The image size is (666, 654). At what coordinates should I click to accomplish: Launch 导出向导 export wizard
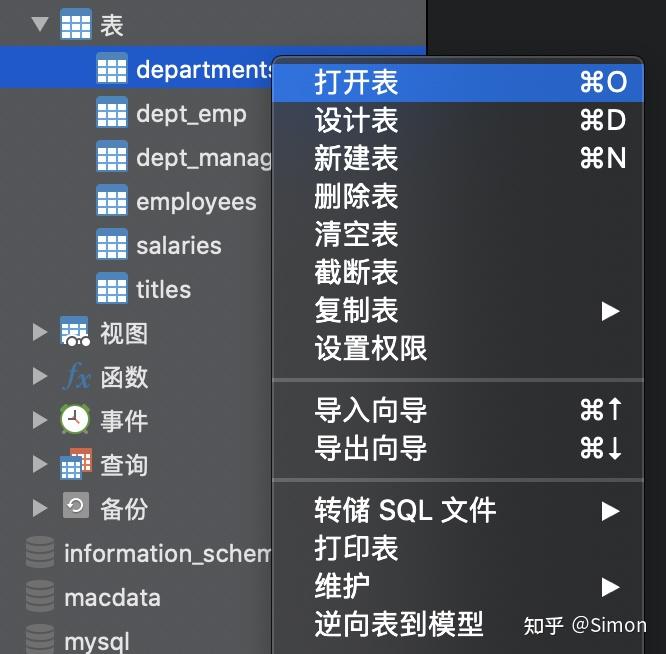(x=370, y=448)
